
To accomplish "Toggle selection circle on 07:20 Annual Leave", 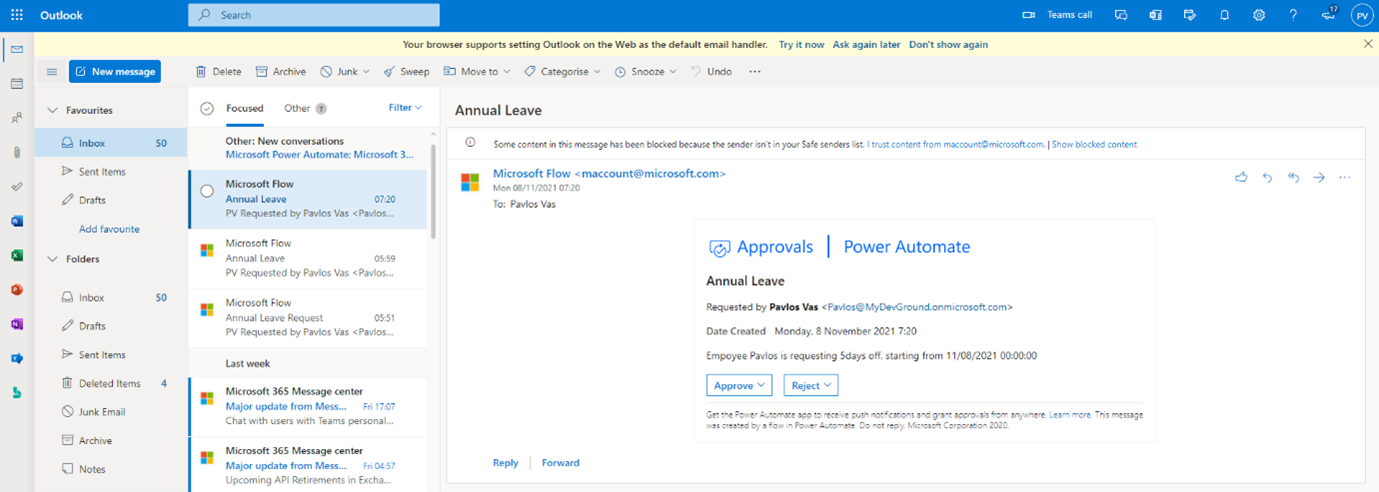I will tap(207, 191).
